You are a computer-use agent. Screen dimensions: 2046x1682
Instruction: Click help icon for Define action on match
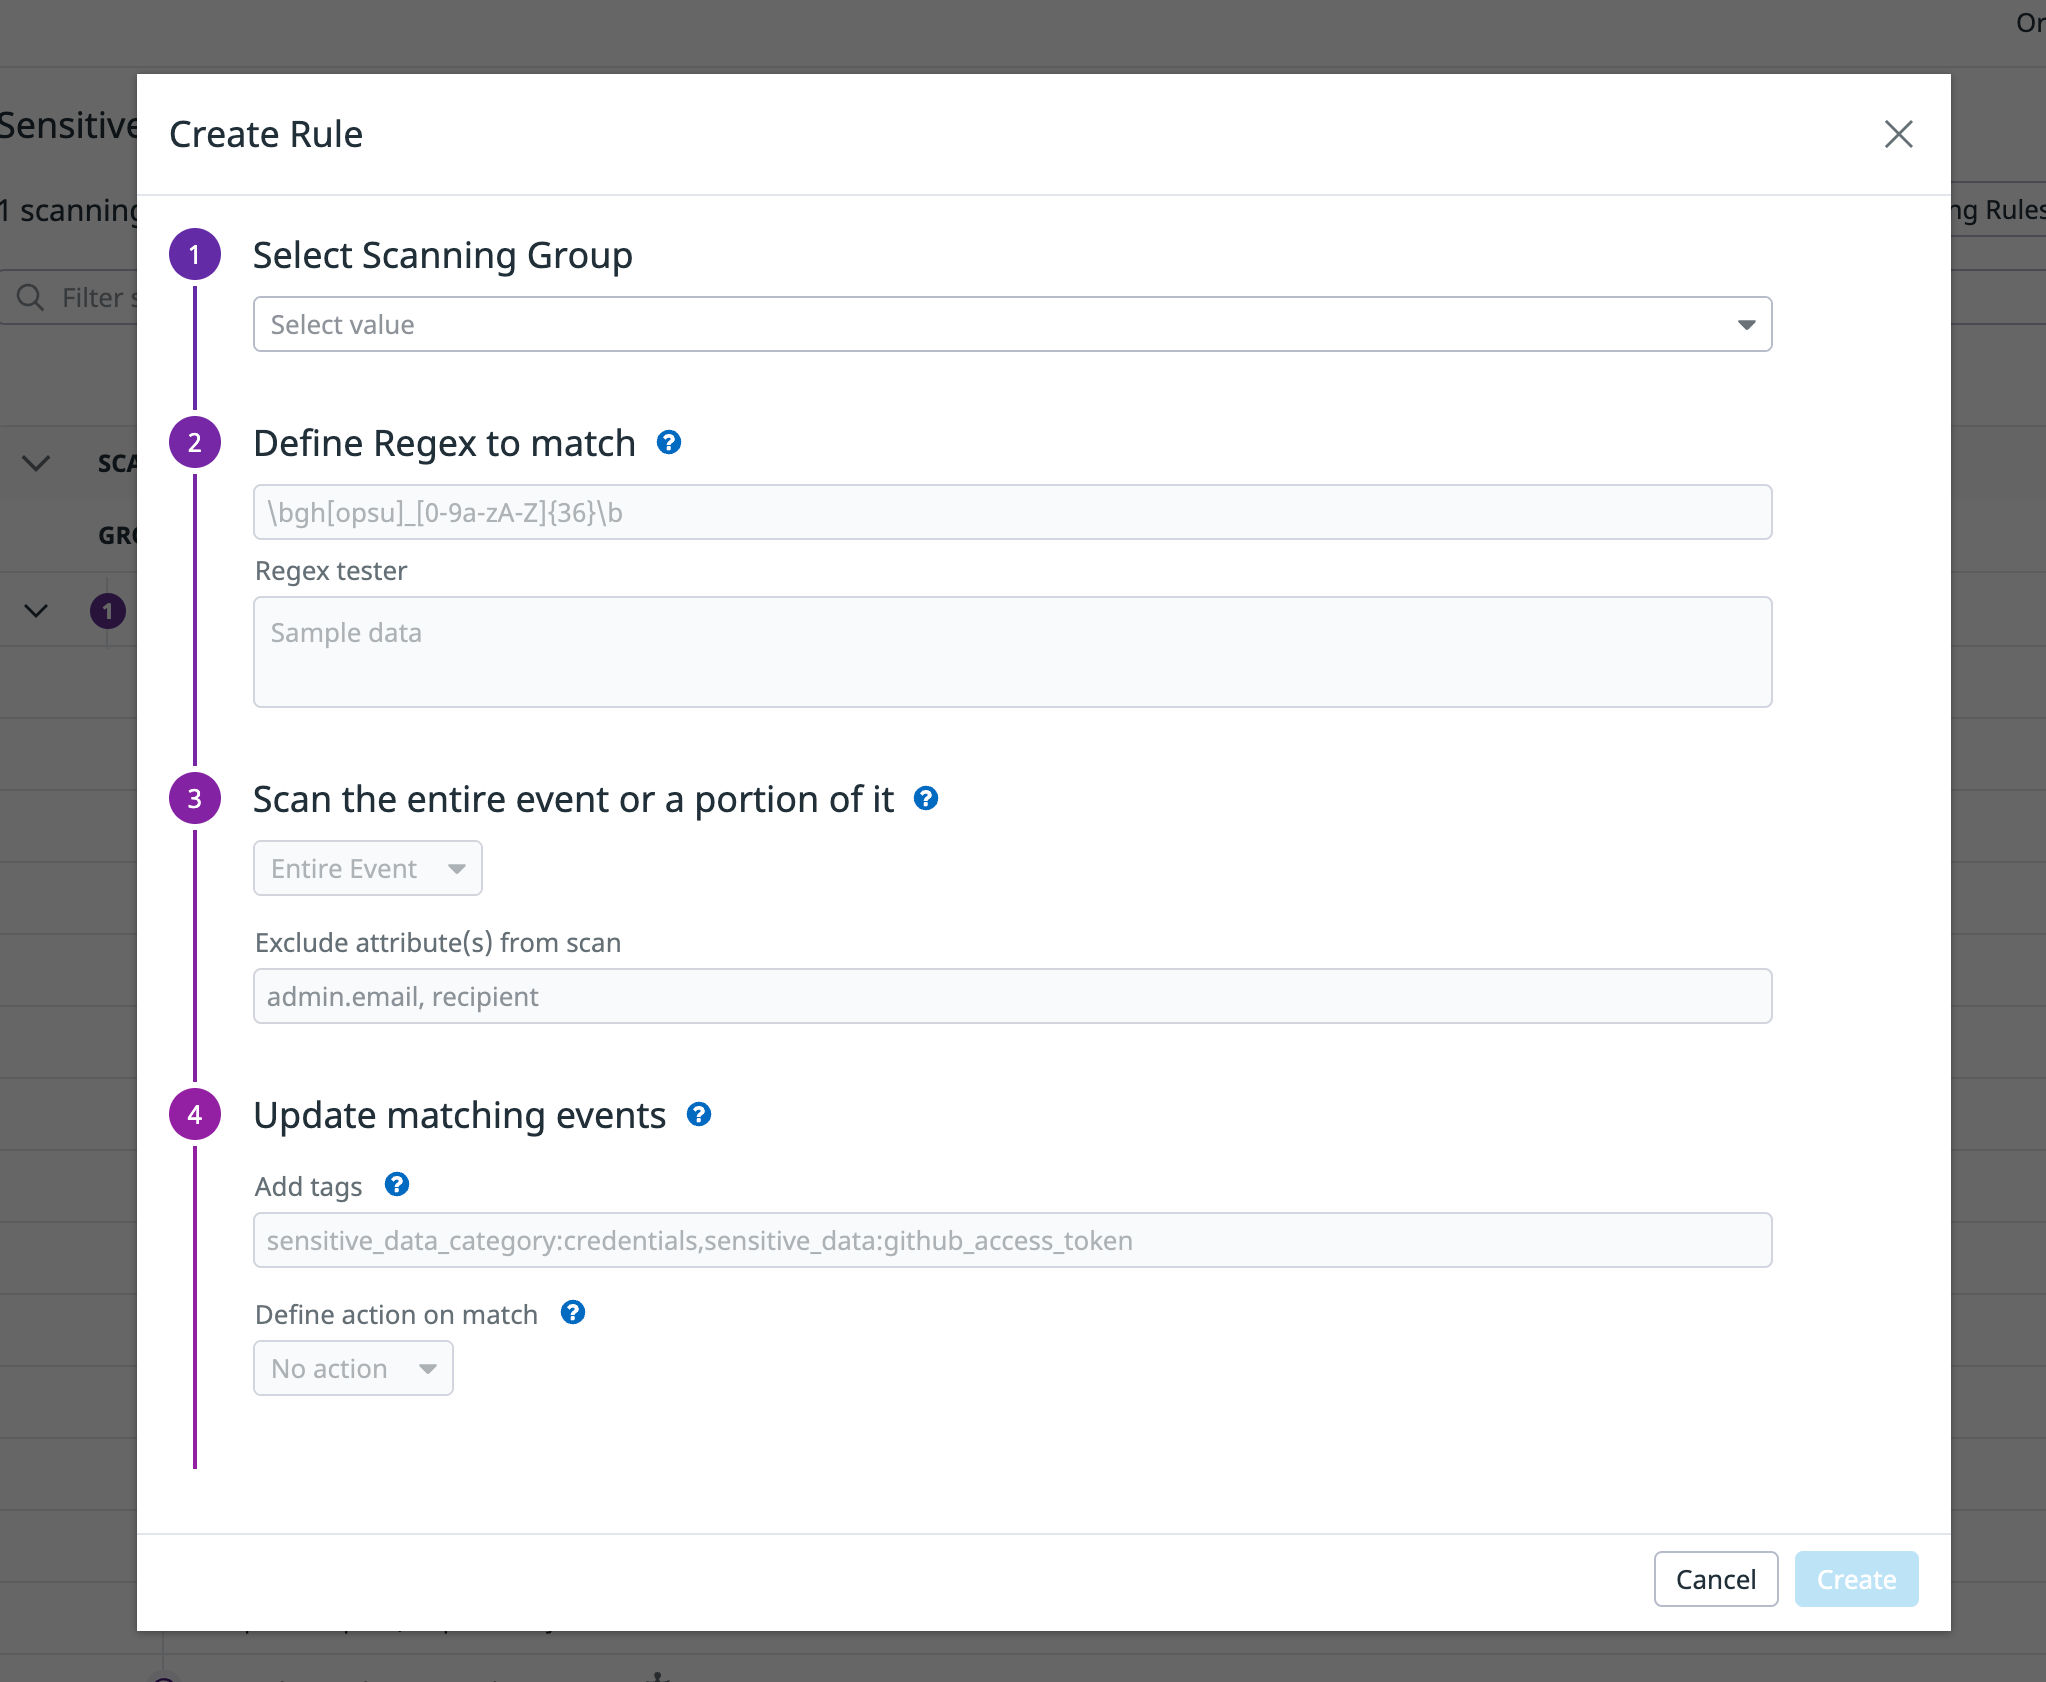pos(573,1313)
